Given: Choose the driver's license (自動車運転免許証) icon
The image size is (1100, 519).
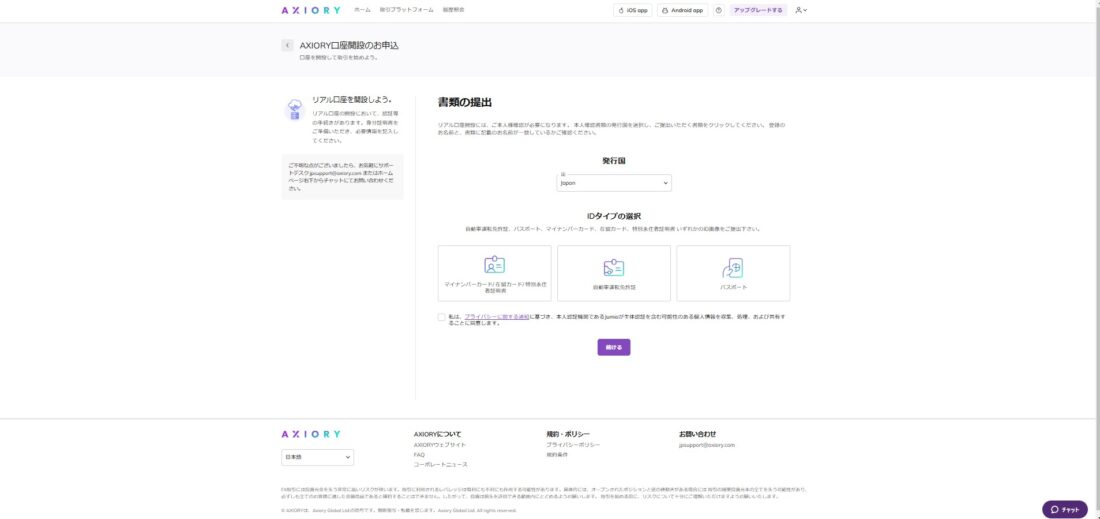Looking at the screenshot, I should [x=613, y=268].
